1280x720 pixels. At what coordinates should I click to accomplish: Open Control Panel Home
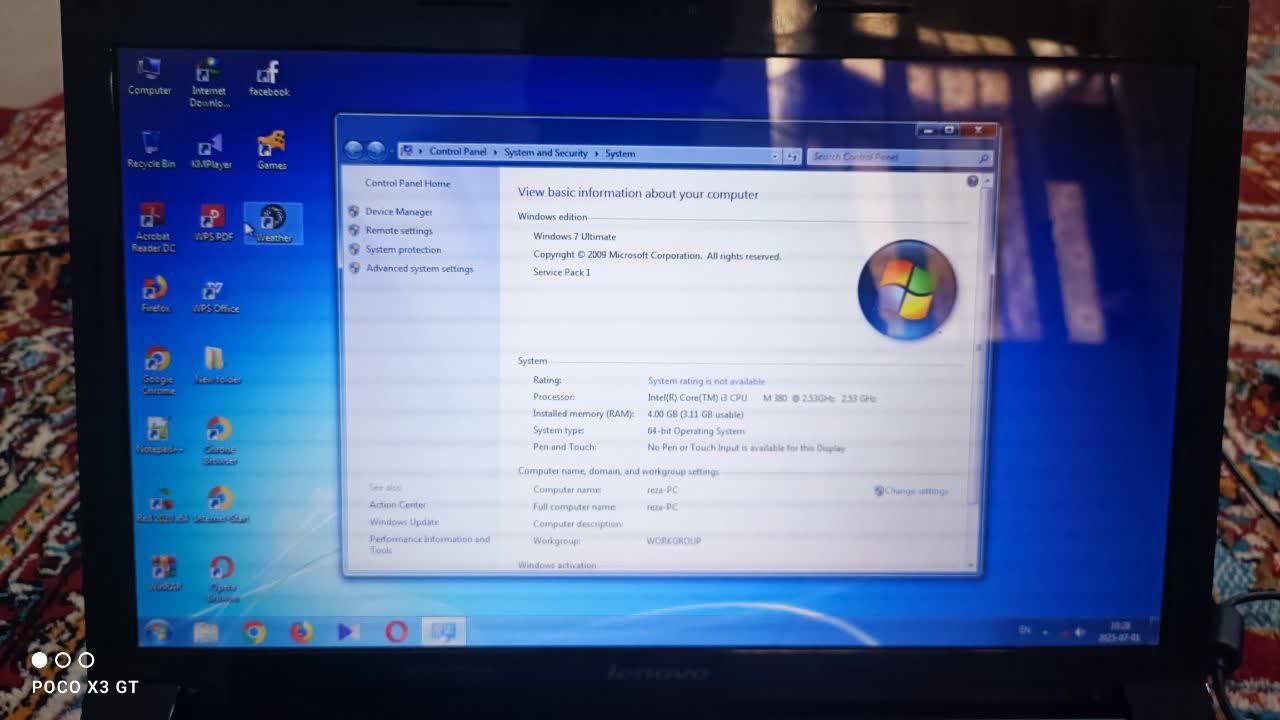(x=408, y=183)
